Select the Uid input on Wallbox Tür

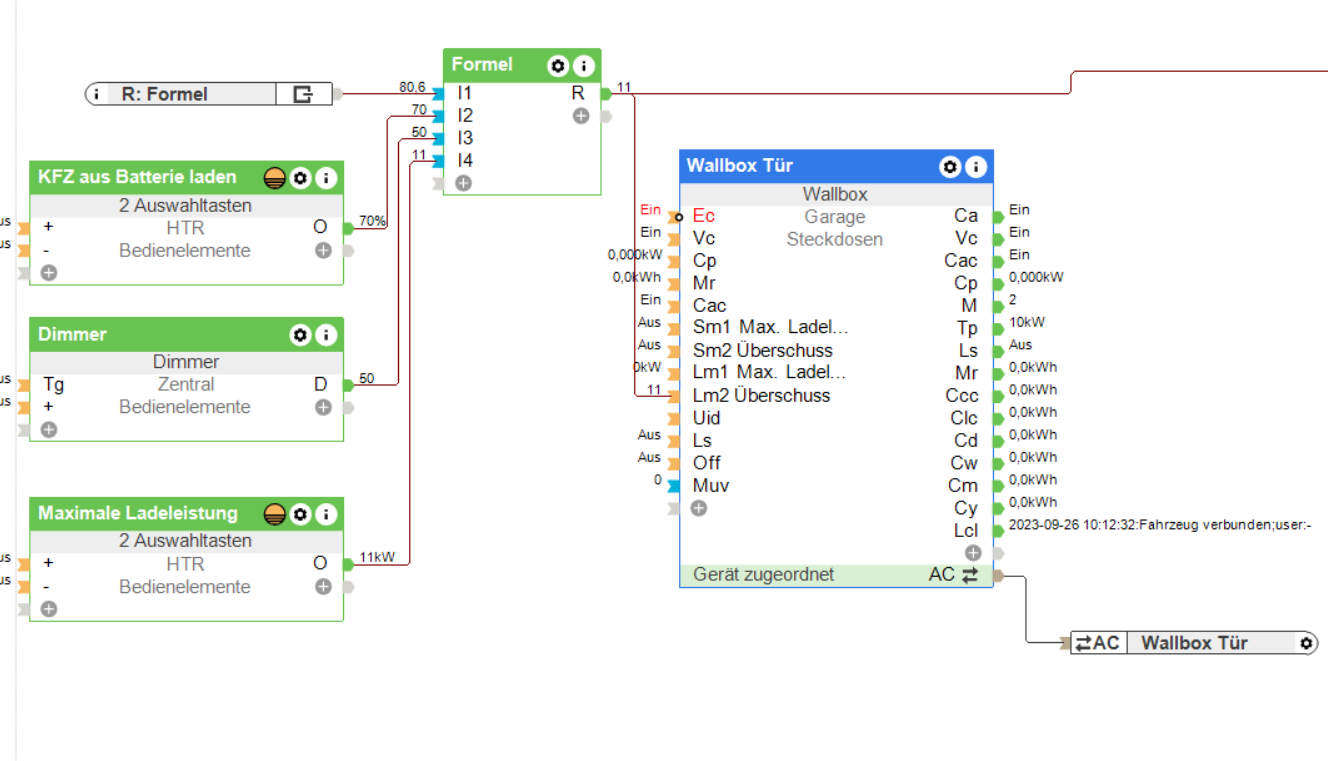pyautogui.click(x=707, y=417)
